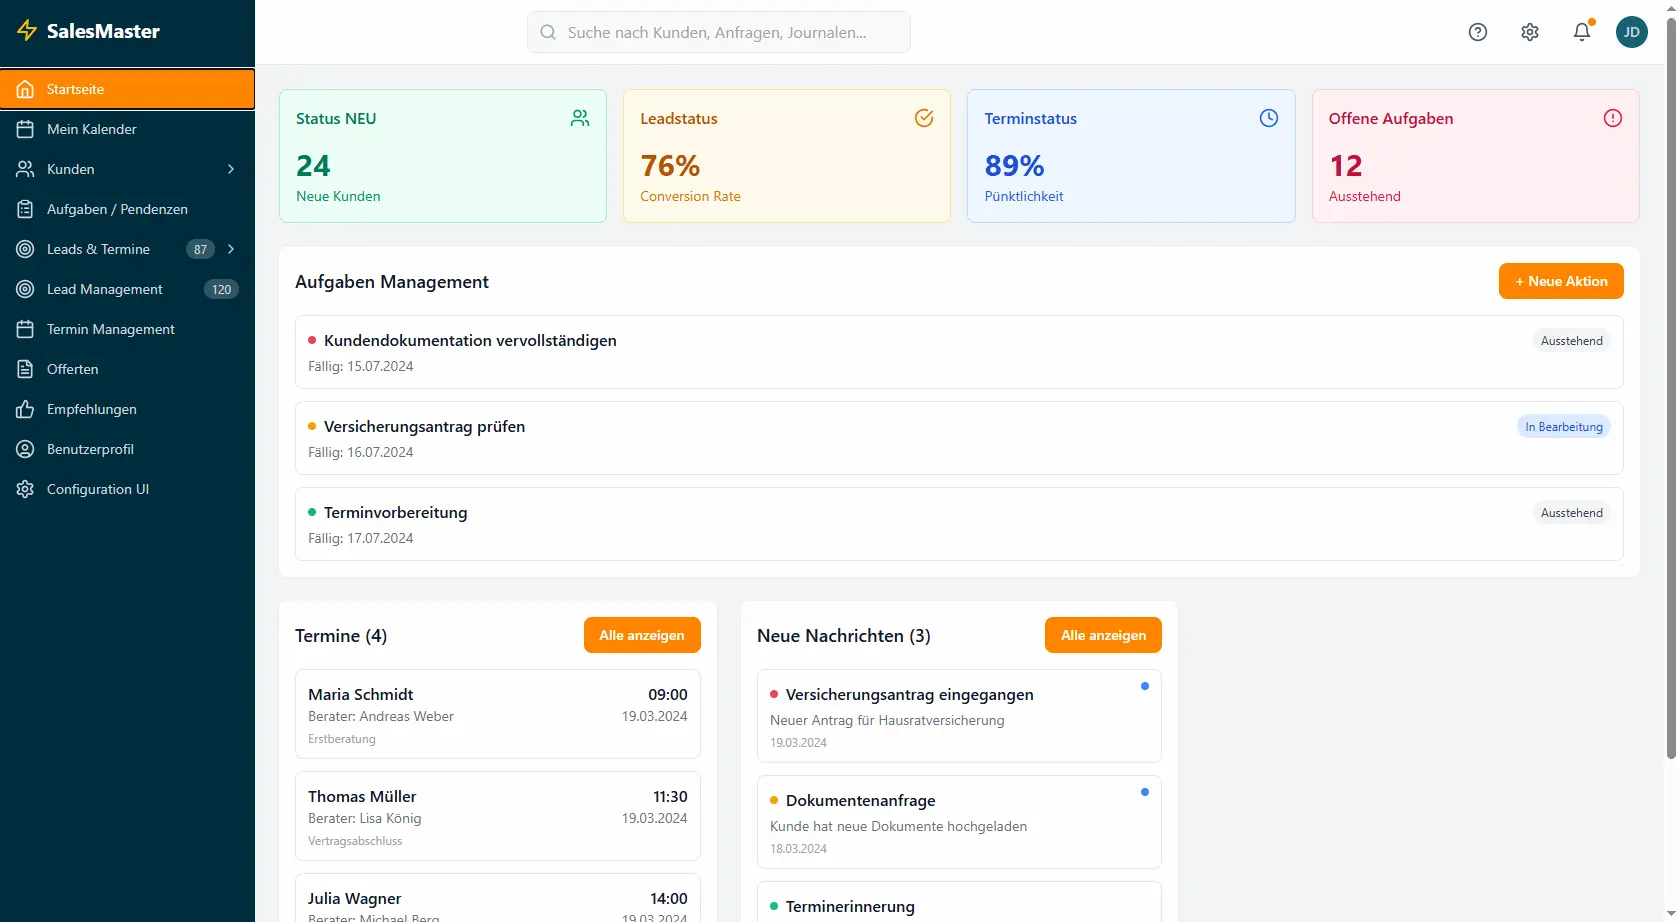Image resolution: width=1679 pixels, height=922 pixels.
Task: Click the help question mark icon
Action: tap(1477, 32)
